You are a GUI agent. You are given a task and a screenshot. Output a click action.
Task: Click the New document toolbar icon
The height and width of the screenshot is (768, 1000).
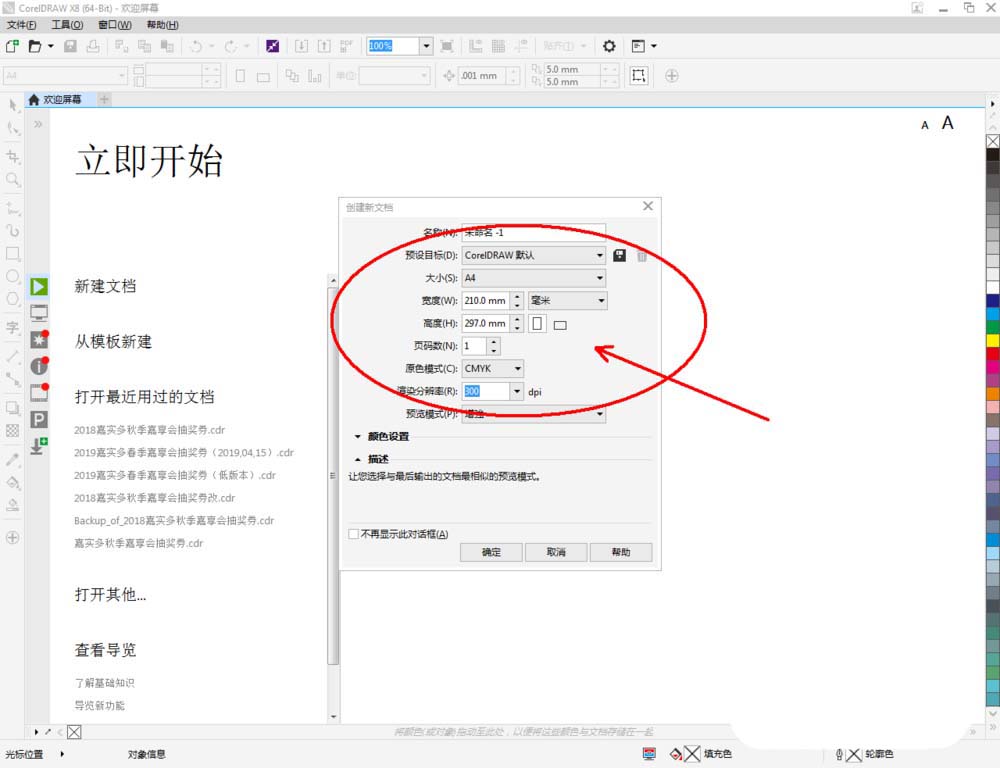(x=12, y=46)
